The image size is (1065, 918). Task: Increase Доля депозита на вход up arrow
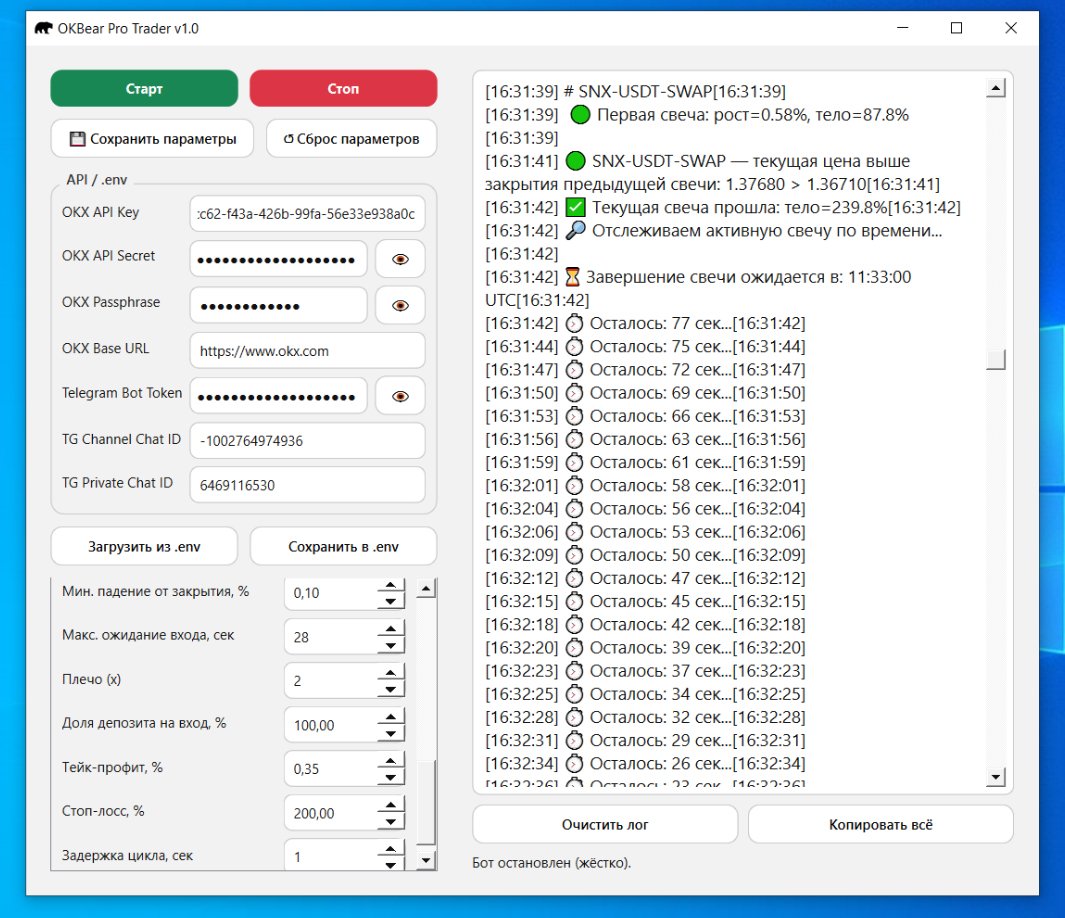(390, 717)
